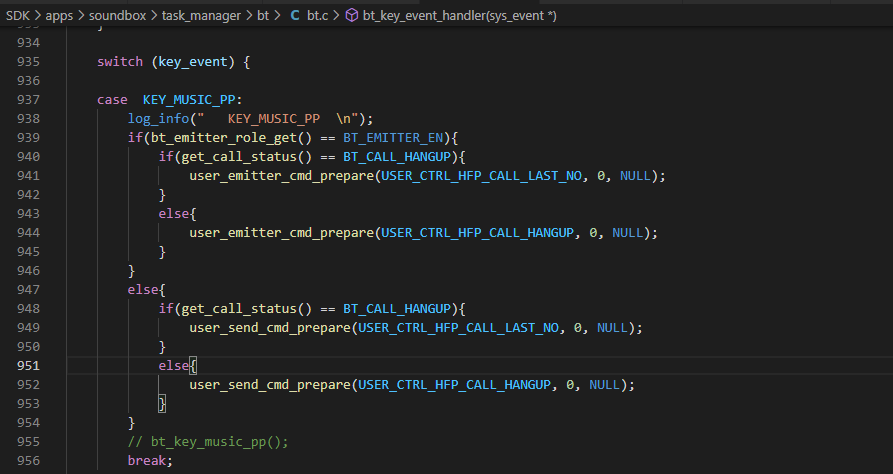893x474 pixels.
Task: Click the highlighted closing brace on line 953
Action: [x=162, y=404]
